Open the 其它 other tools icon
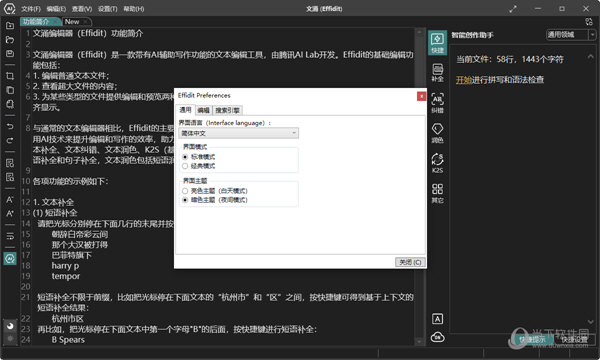This screenshot has height=360, width=600. pyautogui.click(x=437, y=193)
